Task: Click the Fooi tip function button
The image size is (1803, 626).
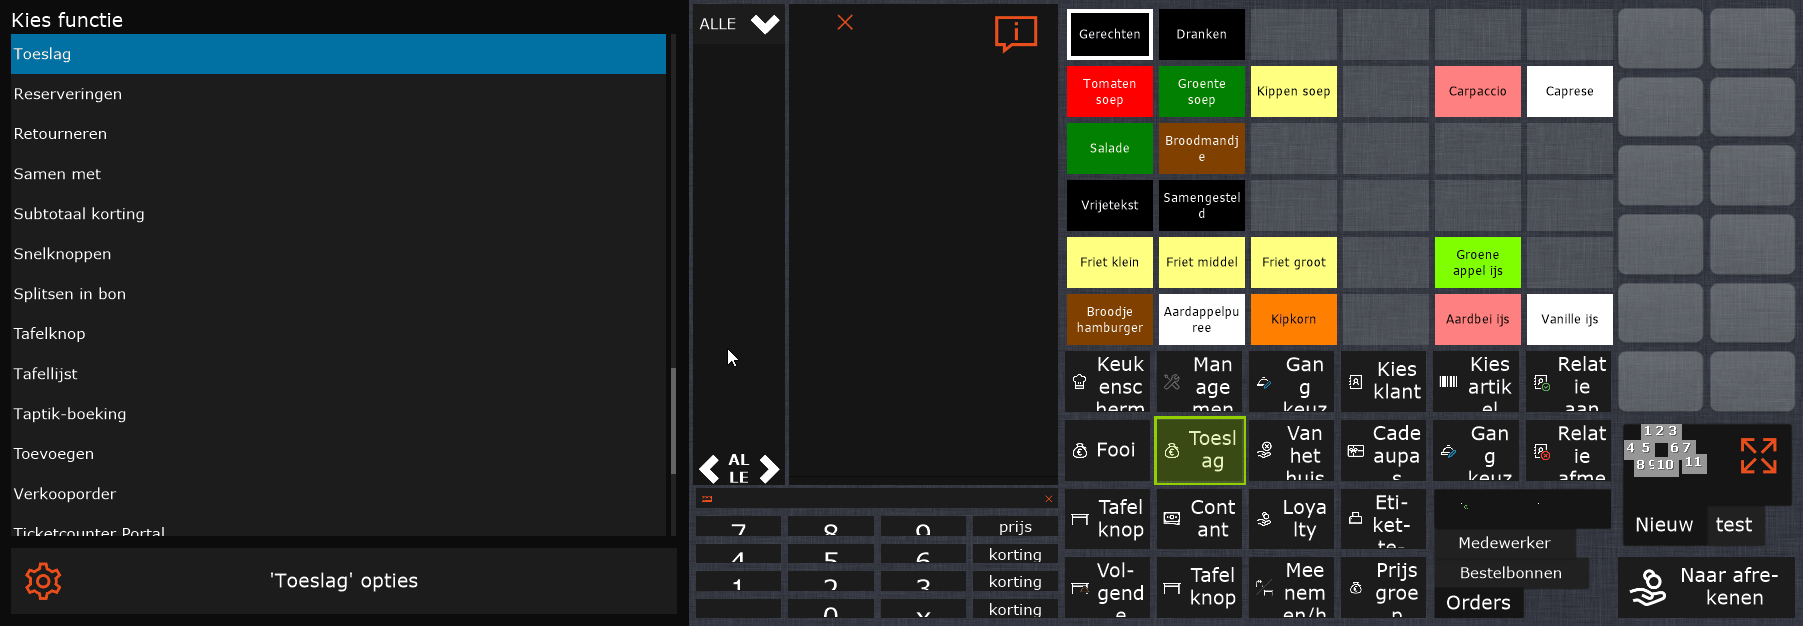Action: coord(1105,451)
